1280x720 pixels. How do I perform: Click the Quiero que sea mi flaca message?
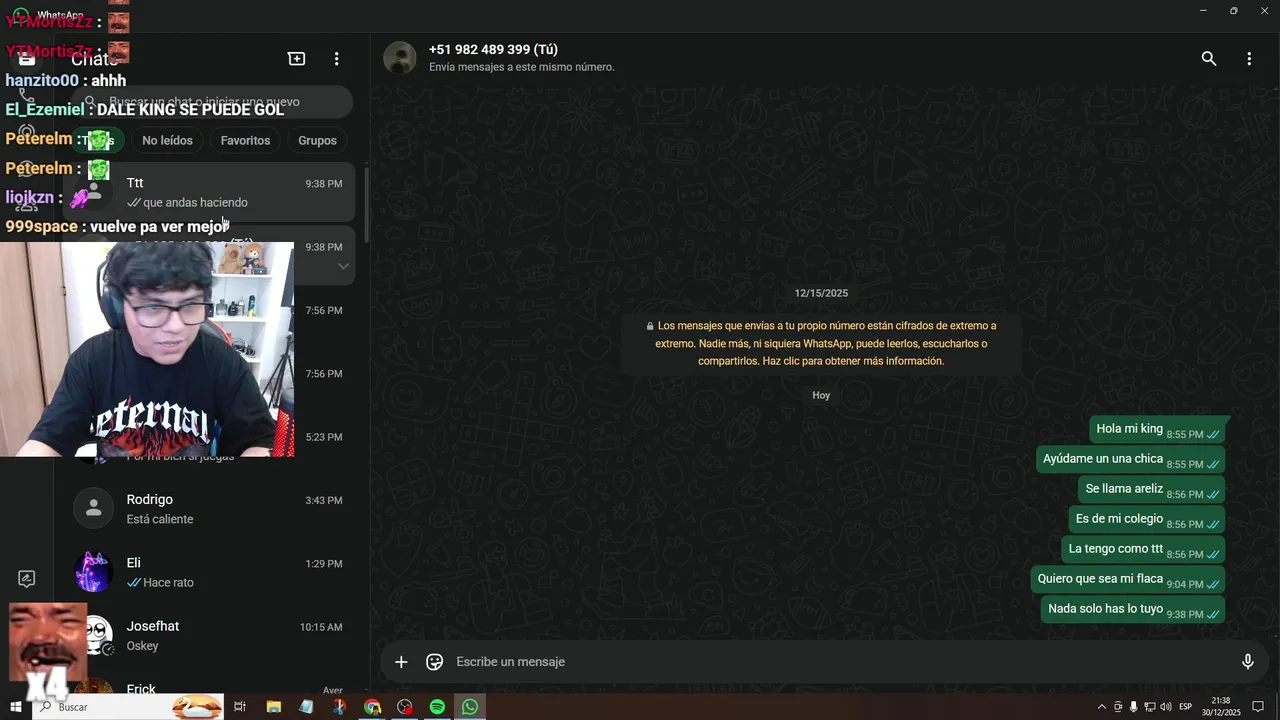click(1128, 580)
